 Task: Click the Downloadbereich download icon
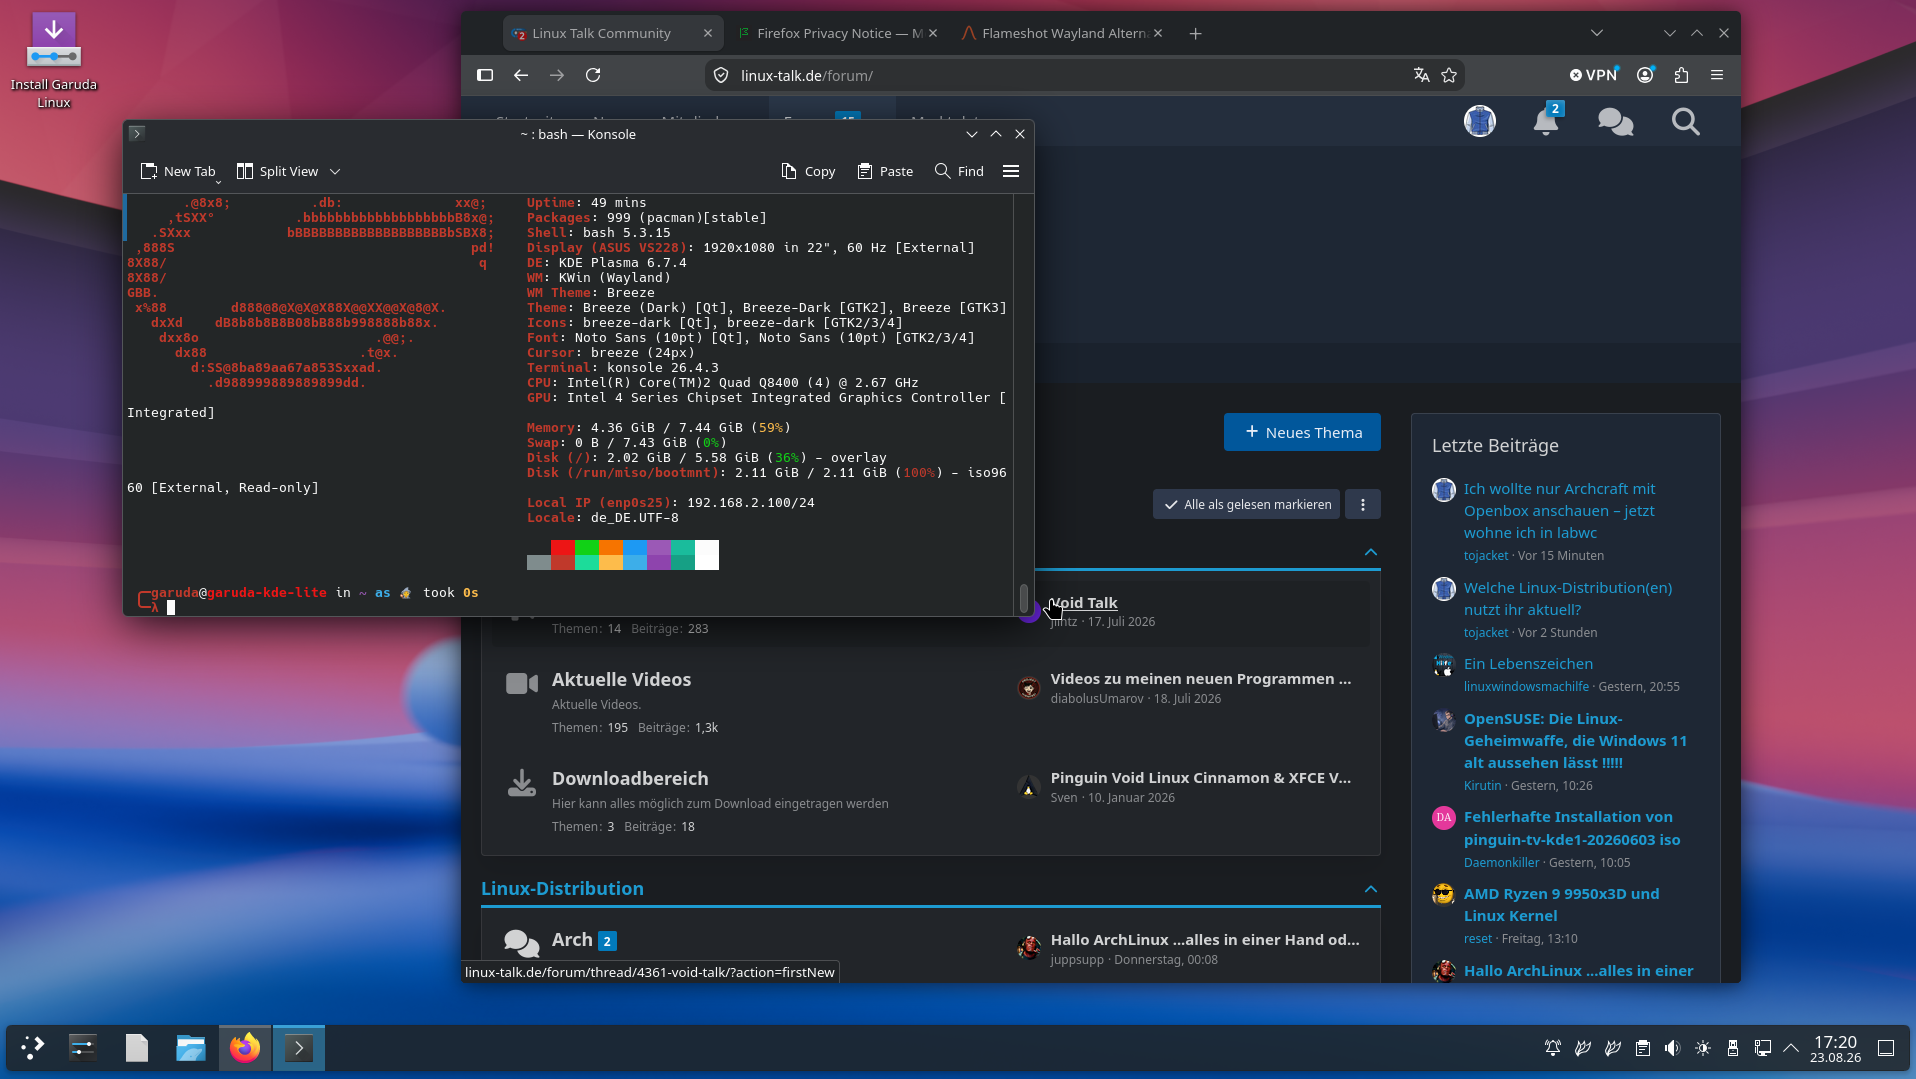click(522, 783)
